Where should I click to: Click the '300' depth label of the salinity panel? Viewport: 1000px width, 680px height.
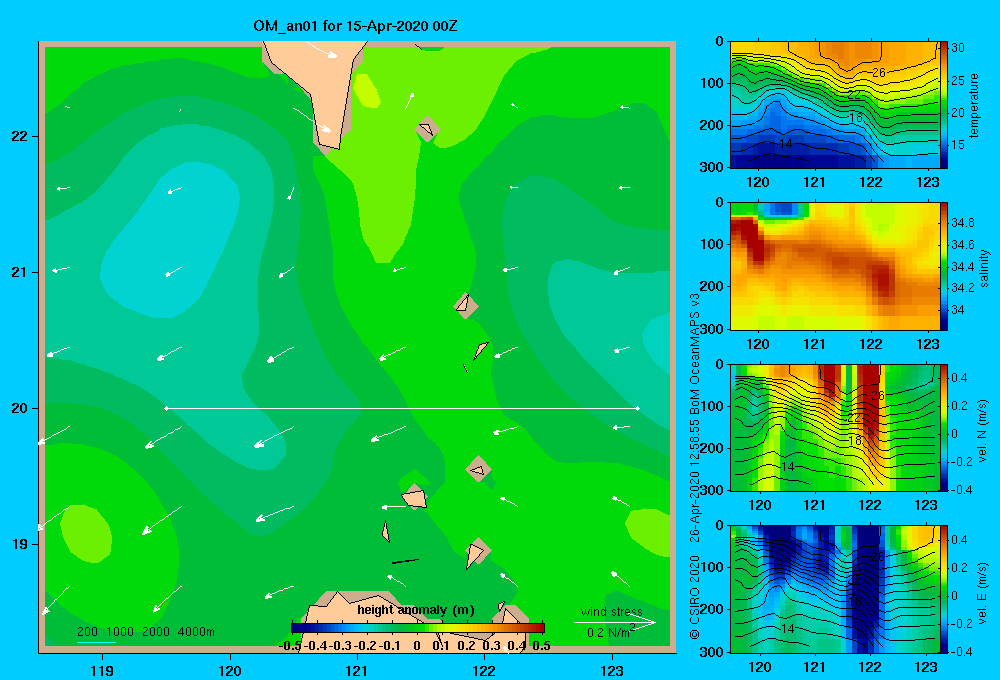(x=714, y=329)
